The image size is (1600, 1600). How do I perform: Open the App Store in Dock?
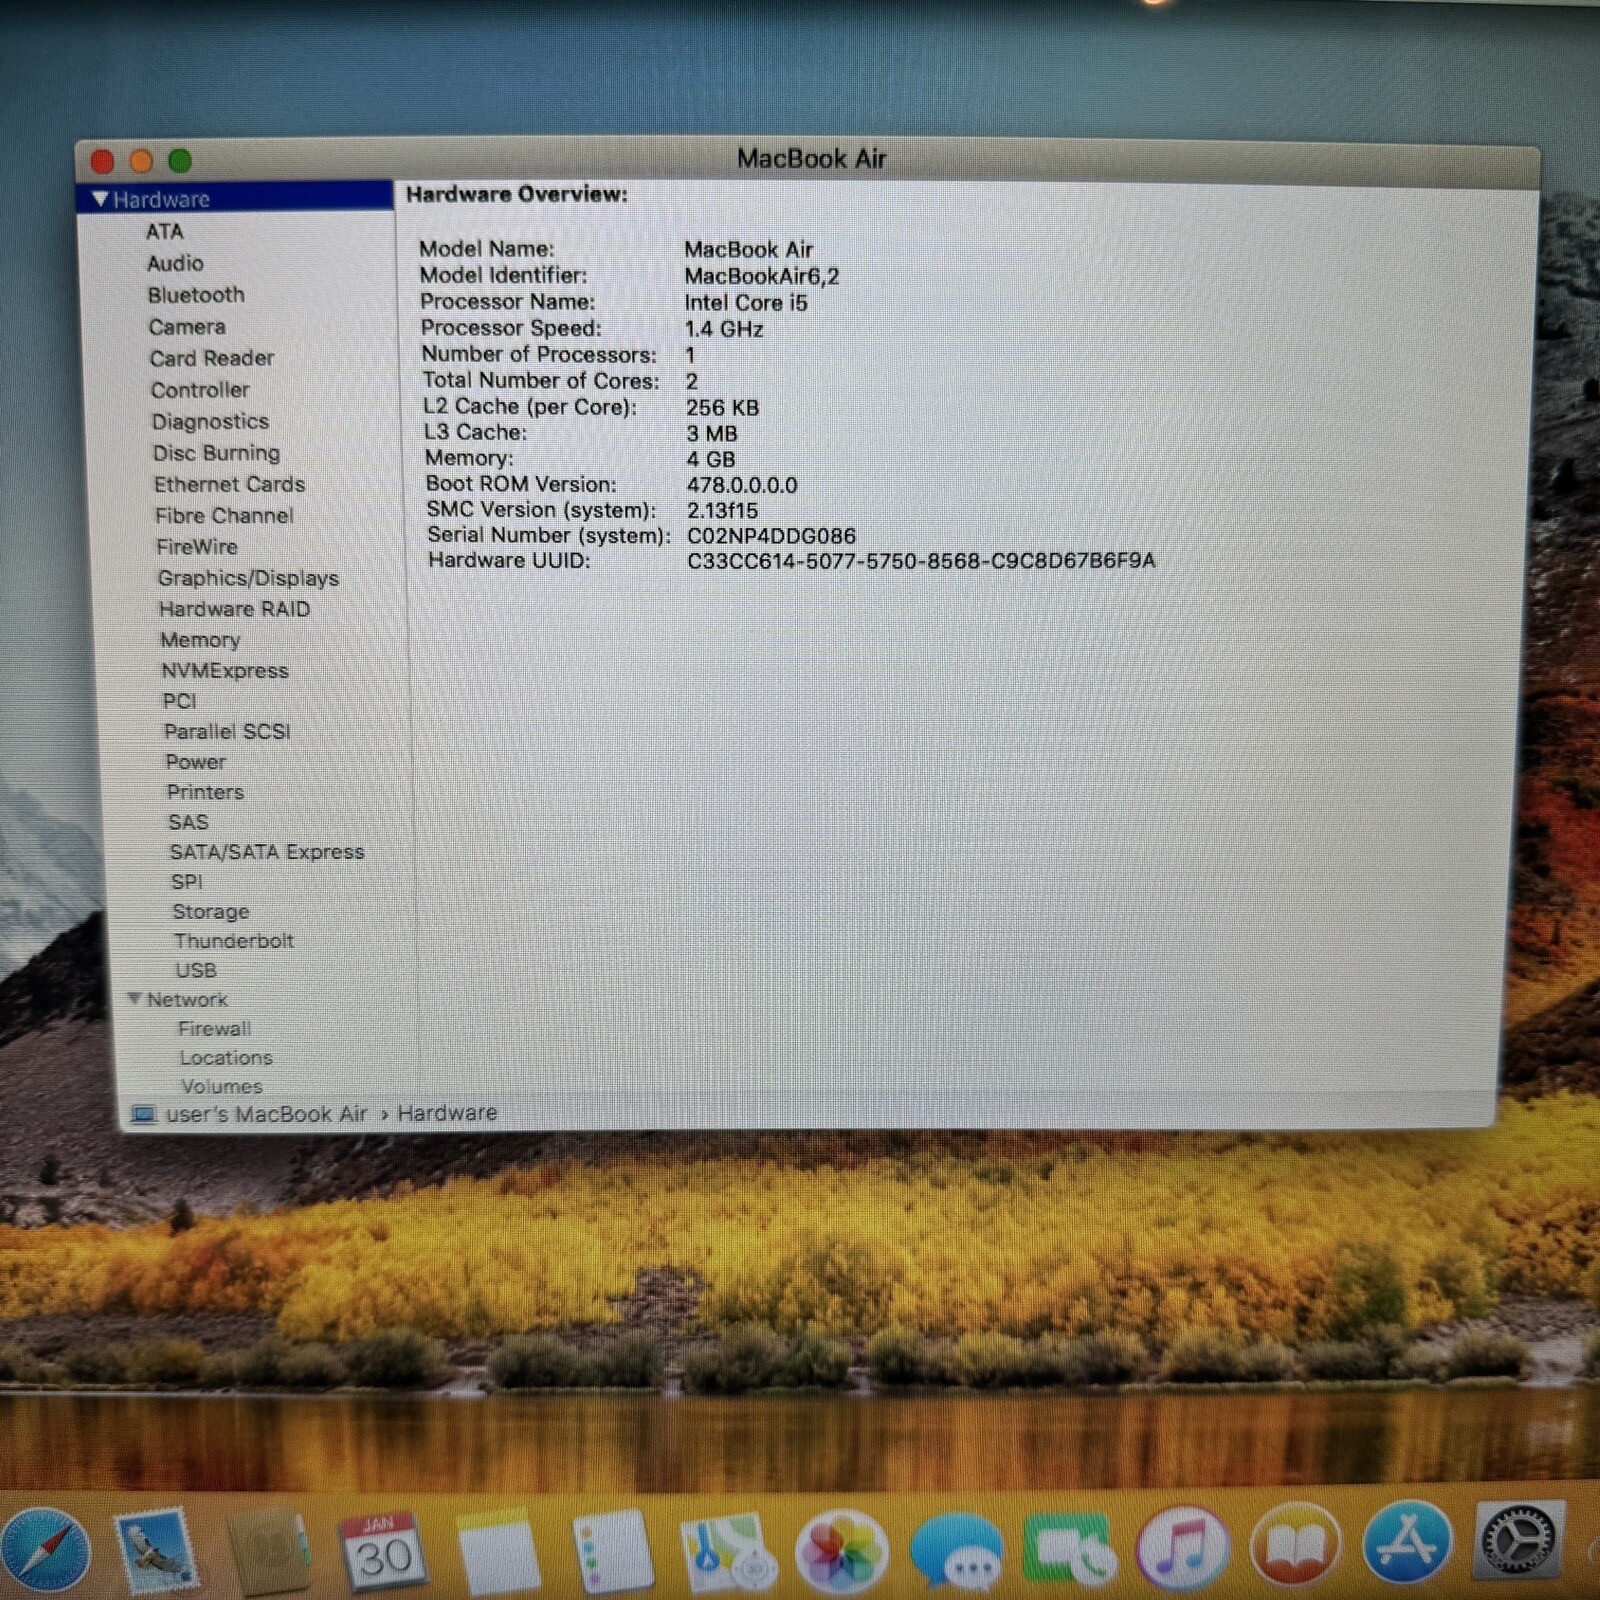1407,1543
